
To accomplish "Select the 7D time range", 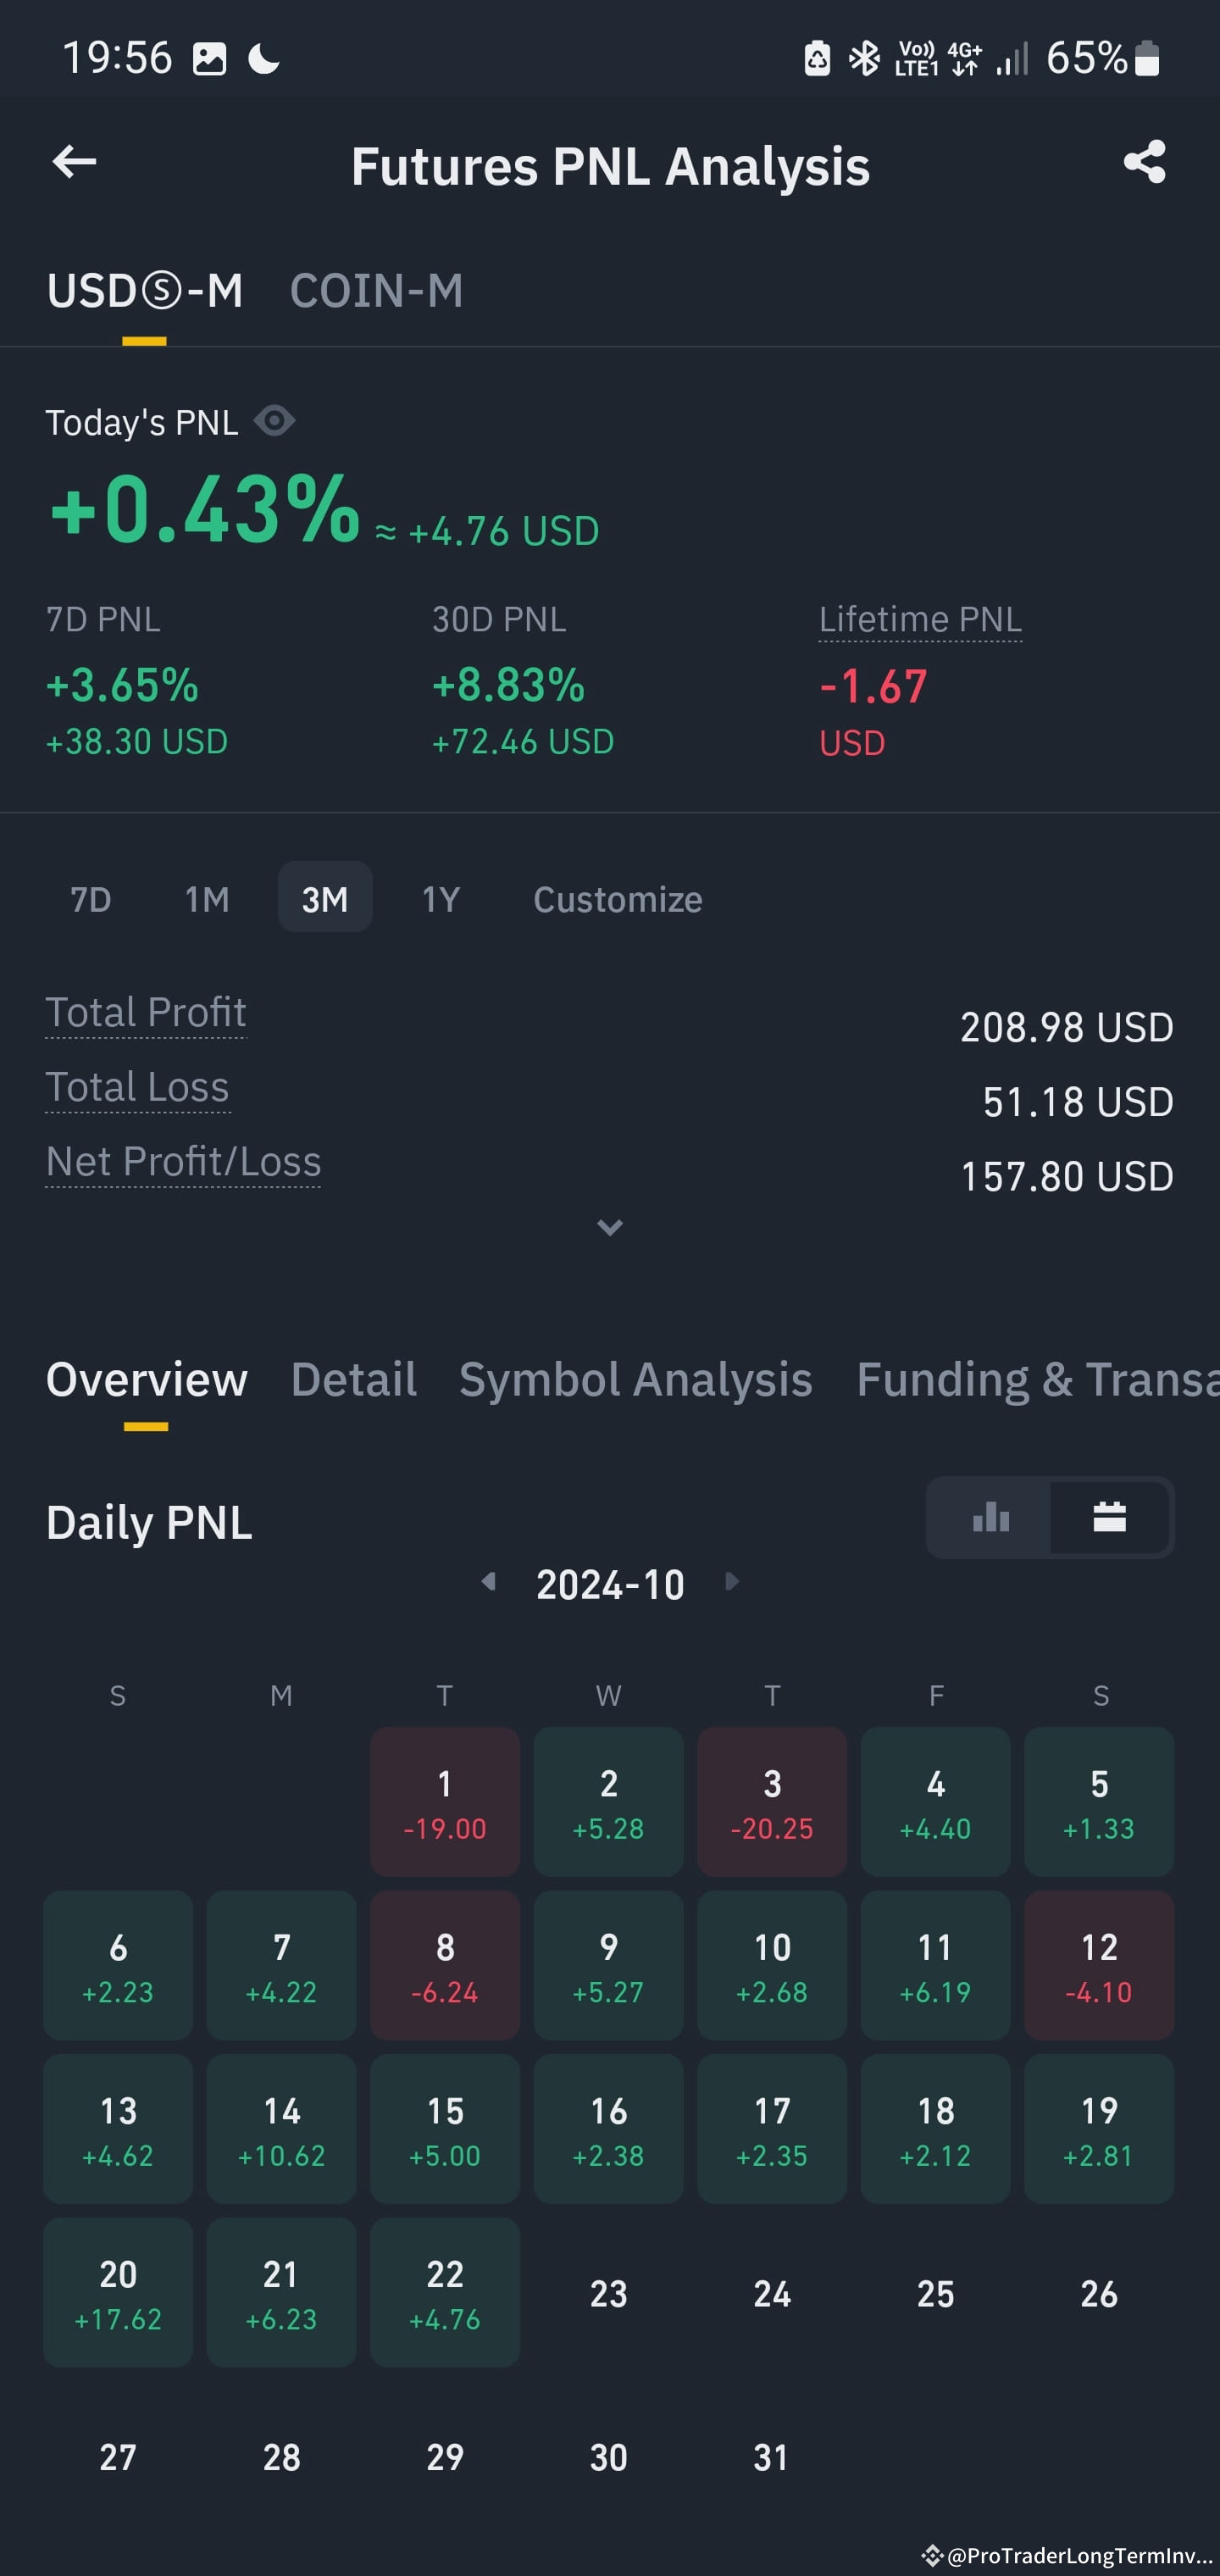I will (x=91, y=899).
